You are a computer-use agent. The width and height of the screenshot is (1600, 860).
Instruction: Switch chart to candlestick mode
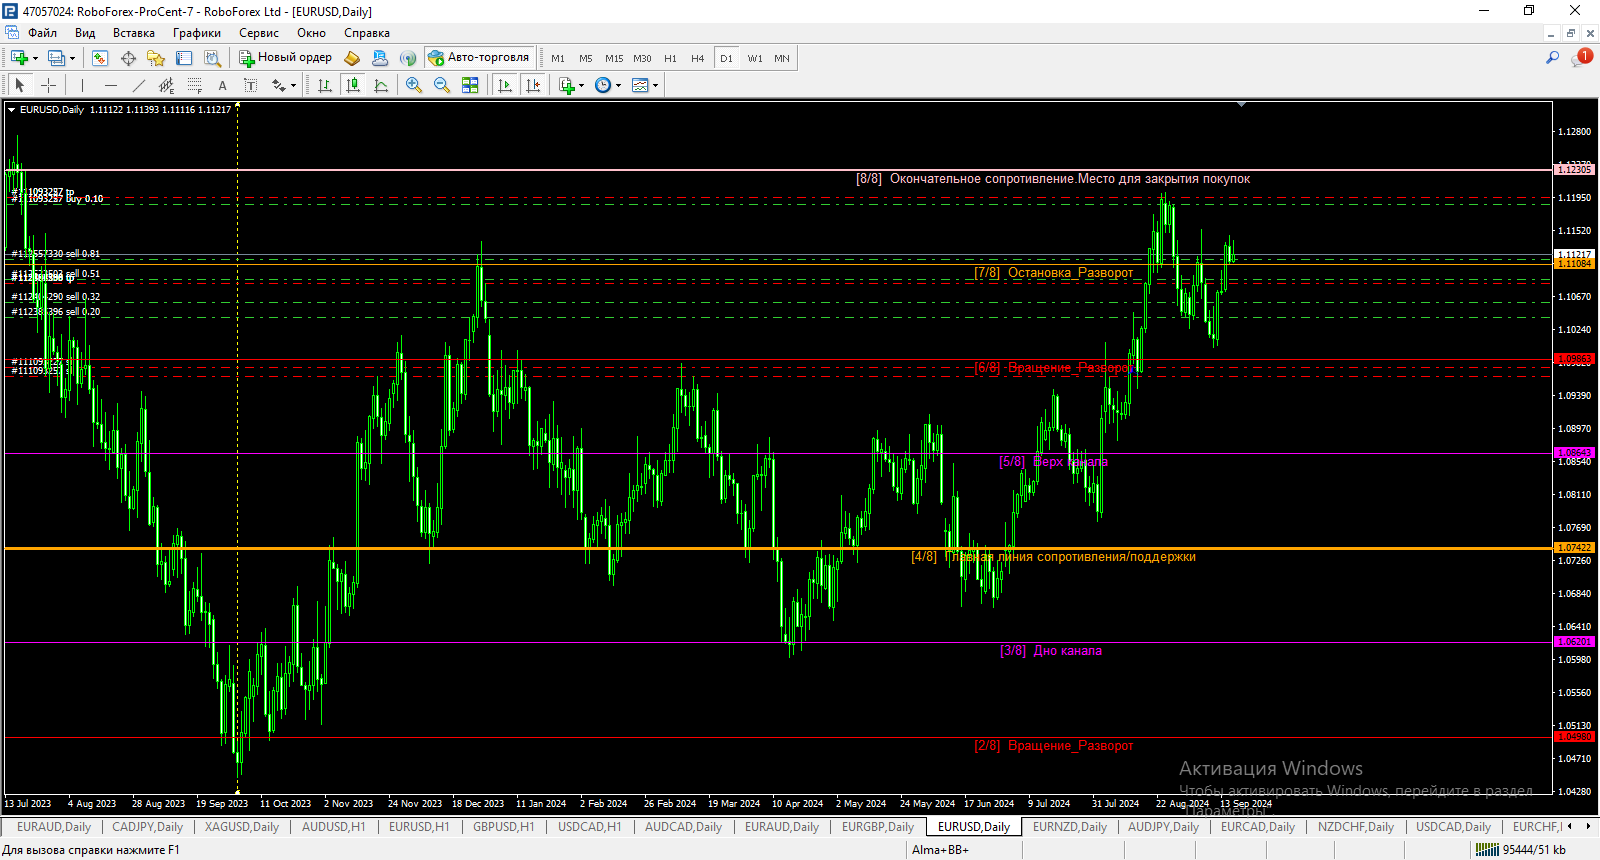353,85
